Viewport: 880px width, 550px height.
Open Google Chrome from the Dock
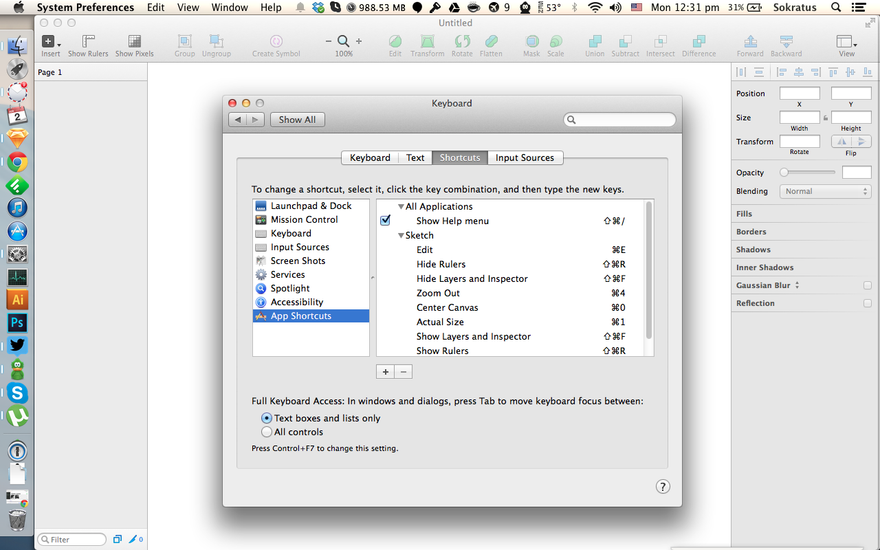[x=17, y=162]
